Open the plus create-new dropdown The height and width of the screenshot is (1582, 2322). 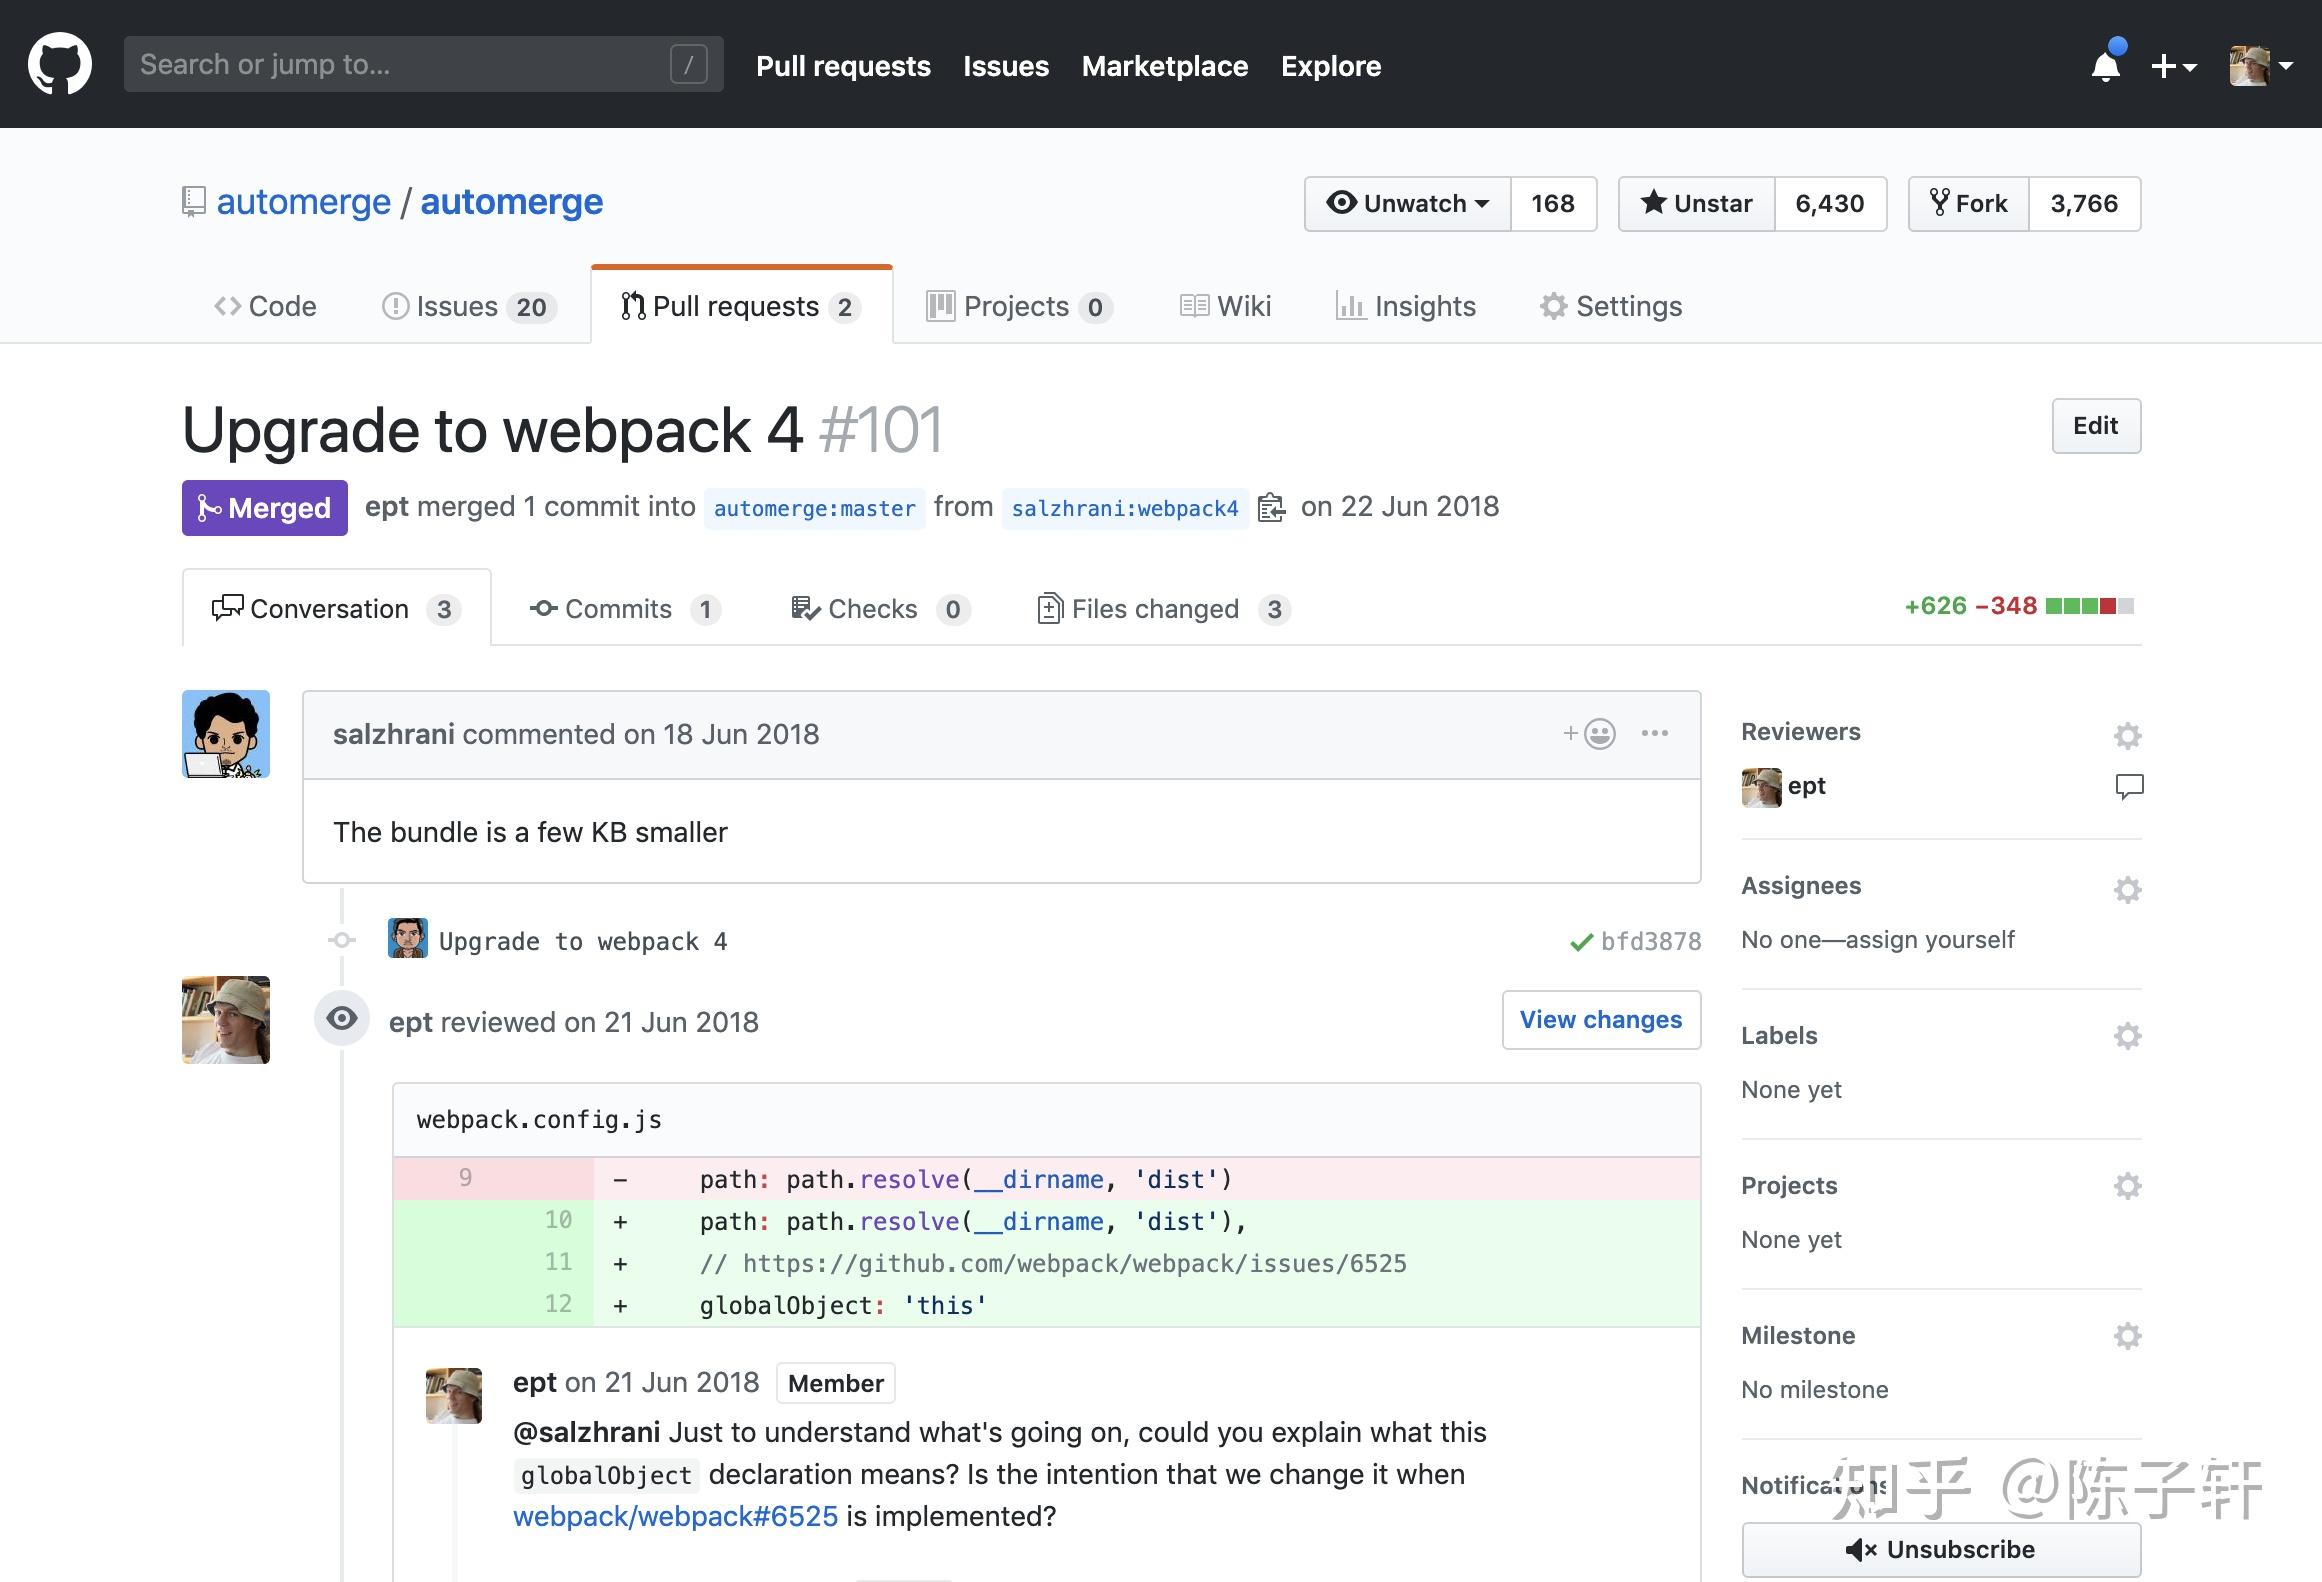pos(2173,66)
